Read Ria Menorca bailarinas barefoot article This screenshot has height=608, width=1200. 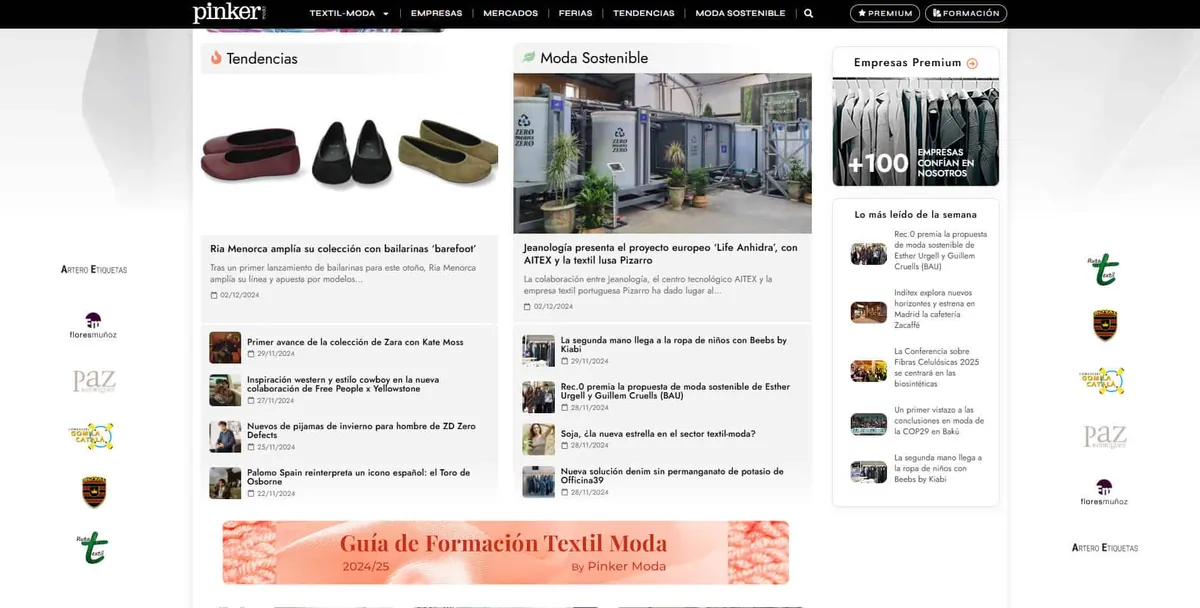point(342,248)
